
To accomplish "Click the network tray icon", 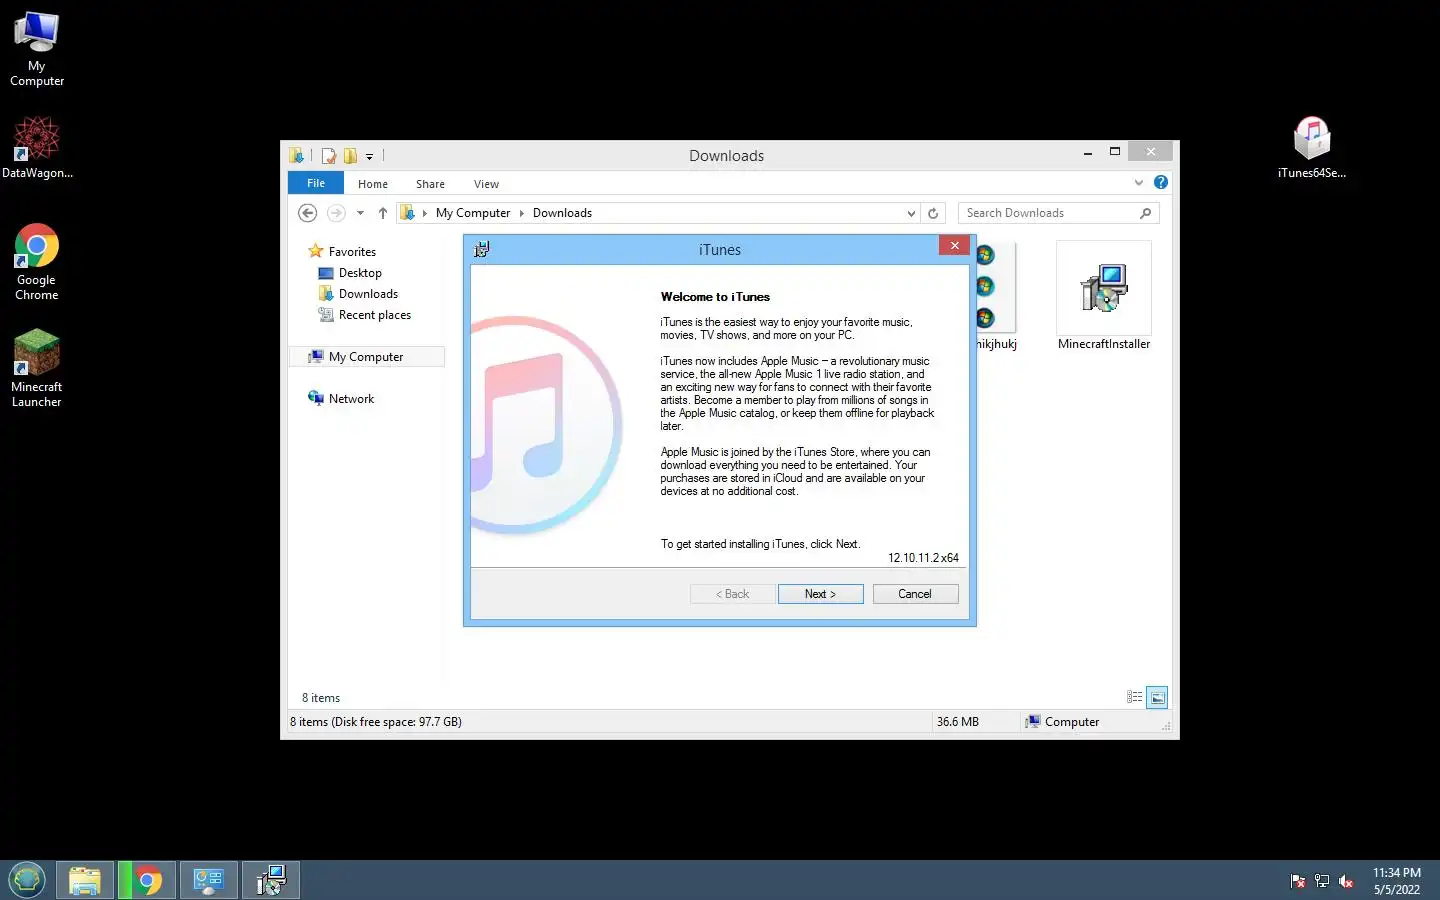I will click(x=1322, y=881).
